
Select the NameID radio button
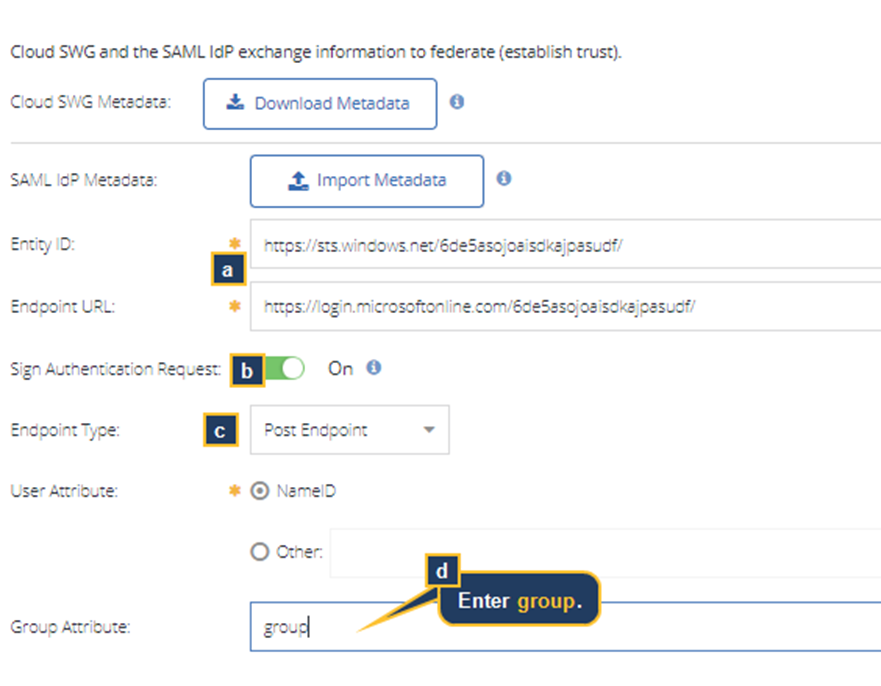coord(260,491)
